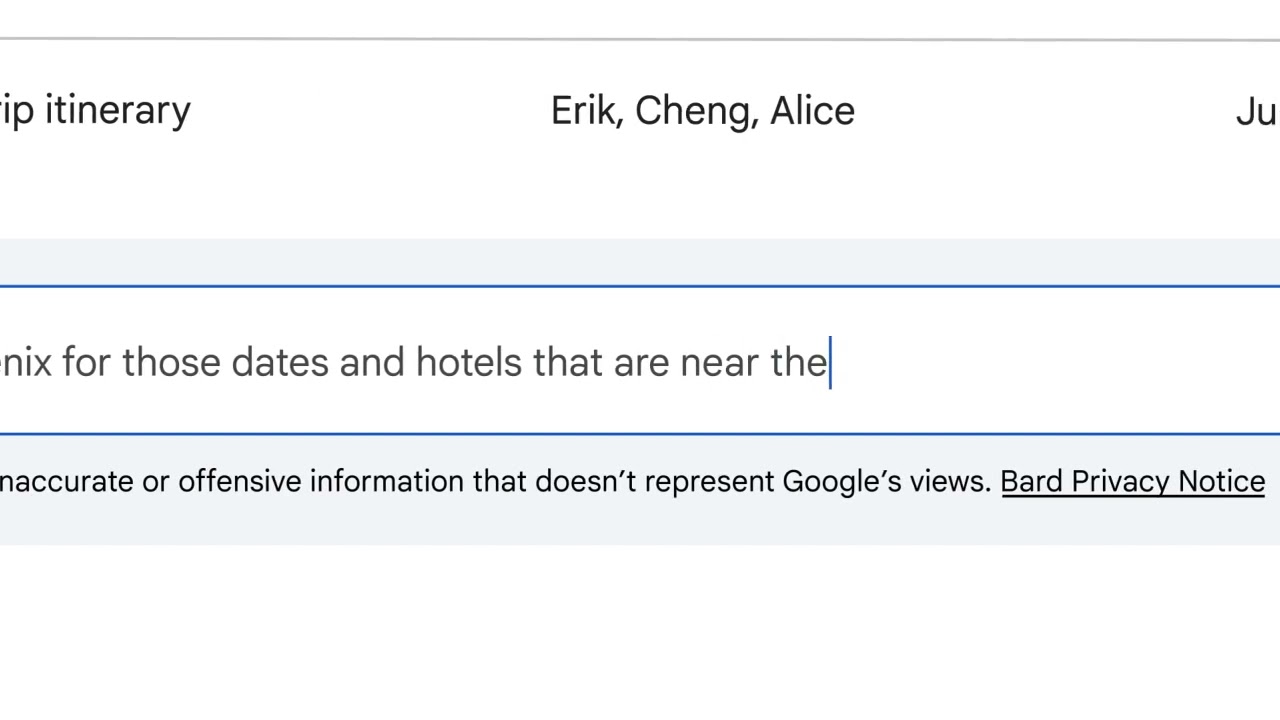Select the word "offensive" in the disclaimer

pos(238,481)
